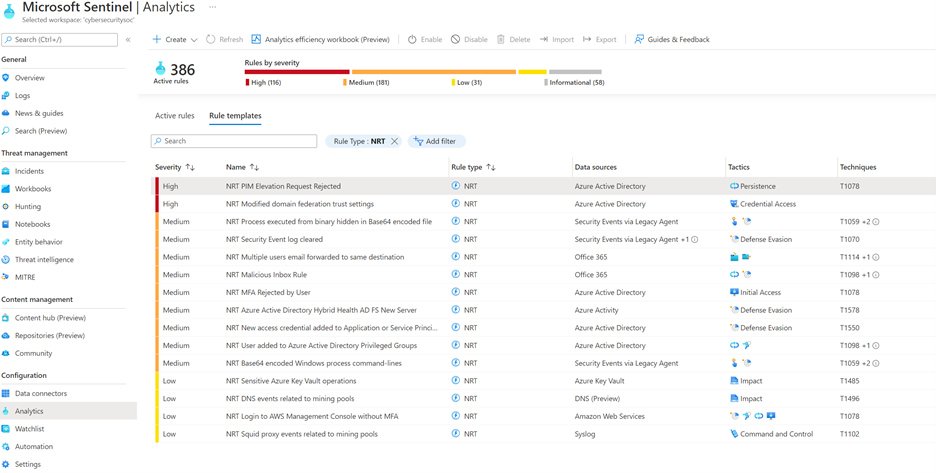The height and width of the screenshot is (473, 936).
Task: Open the MITRE page
Action: pos(25,277)
